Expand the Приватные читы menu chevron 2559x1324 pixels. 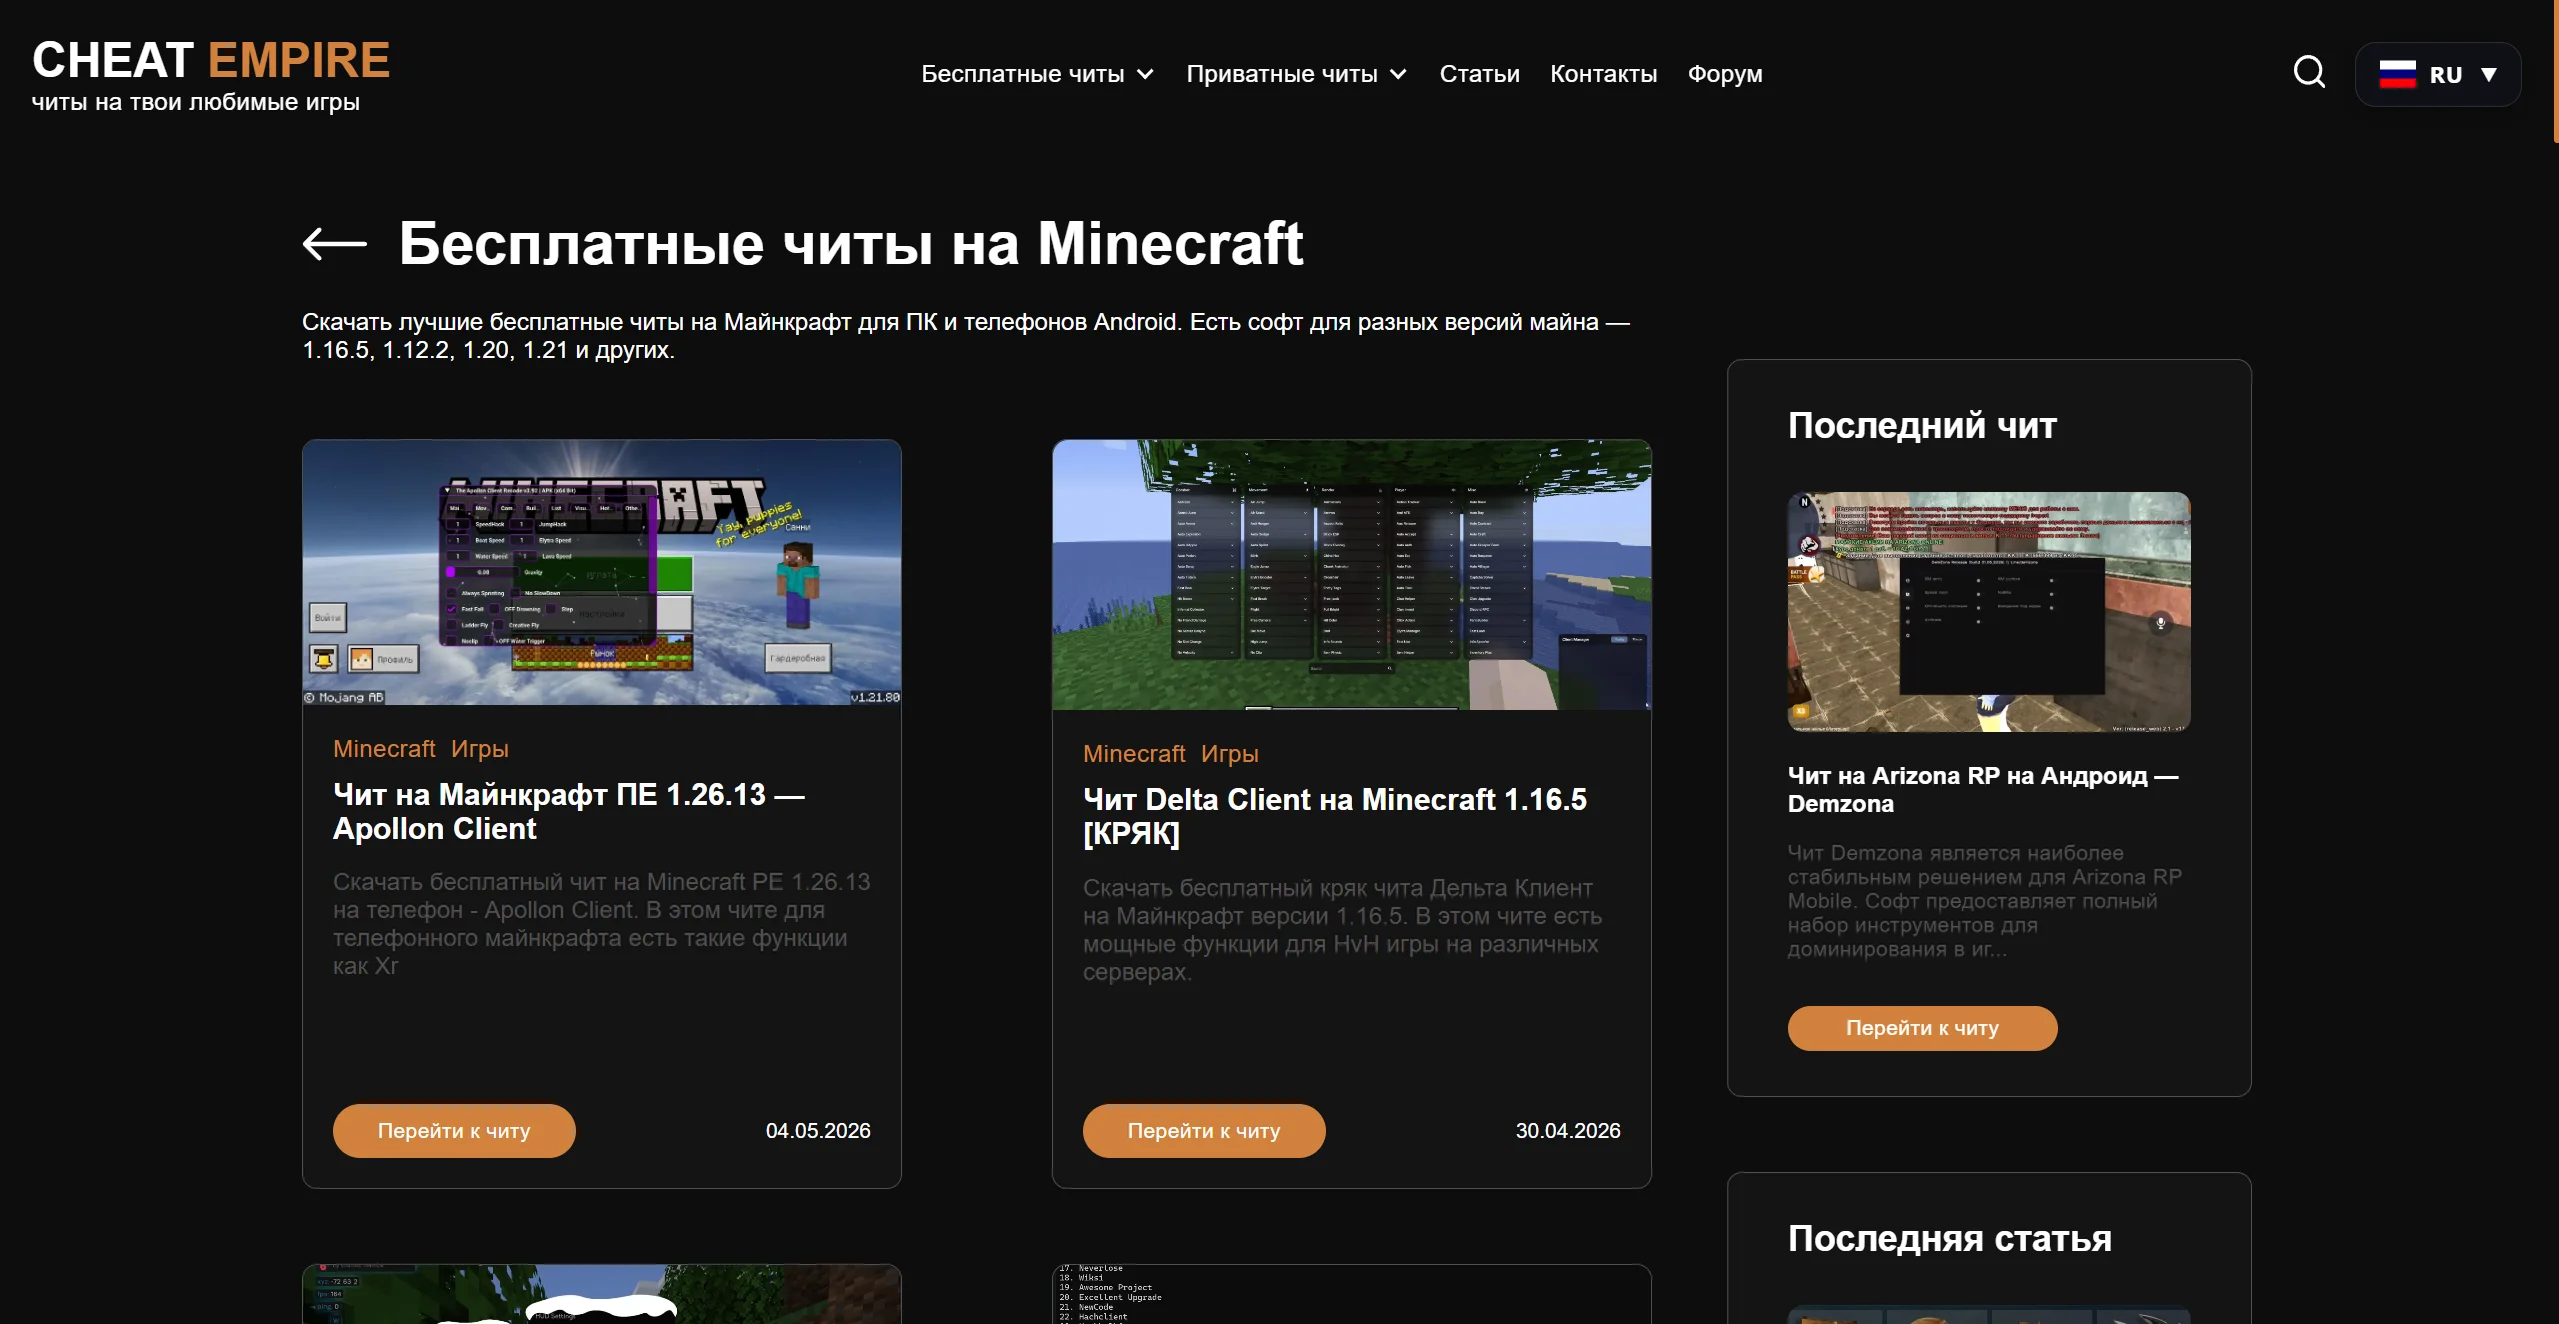click(x=1399, y=75)
